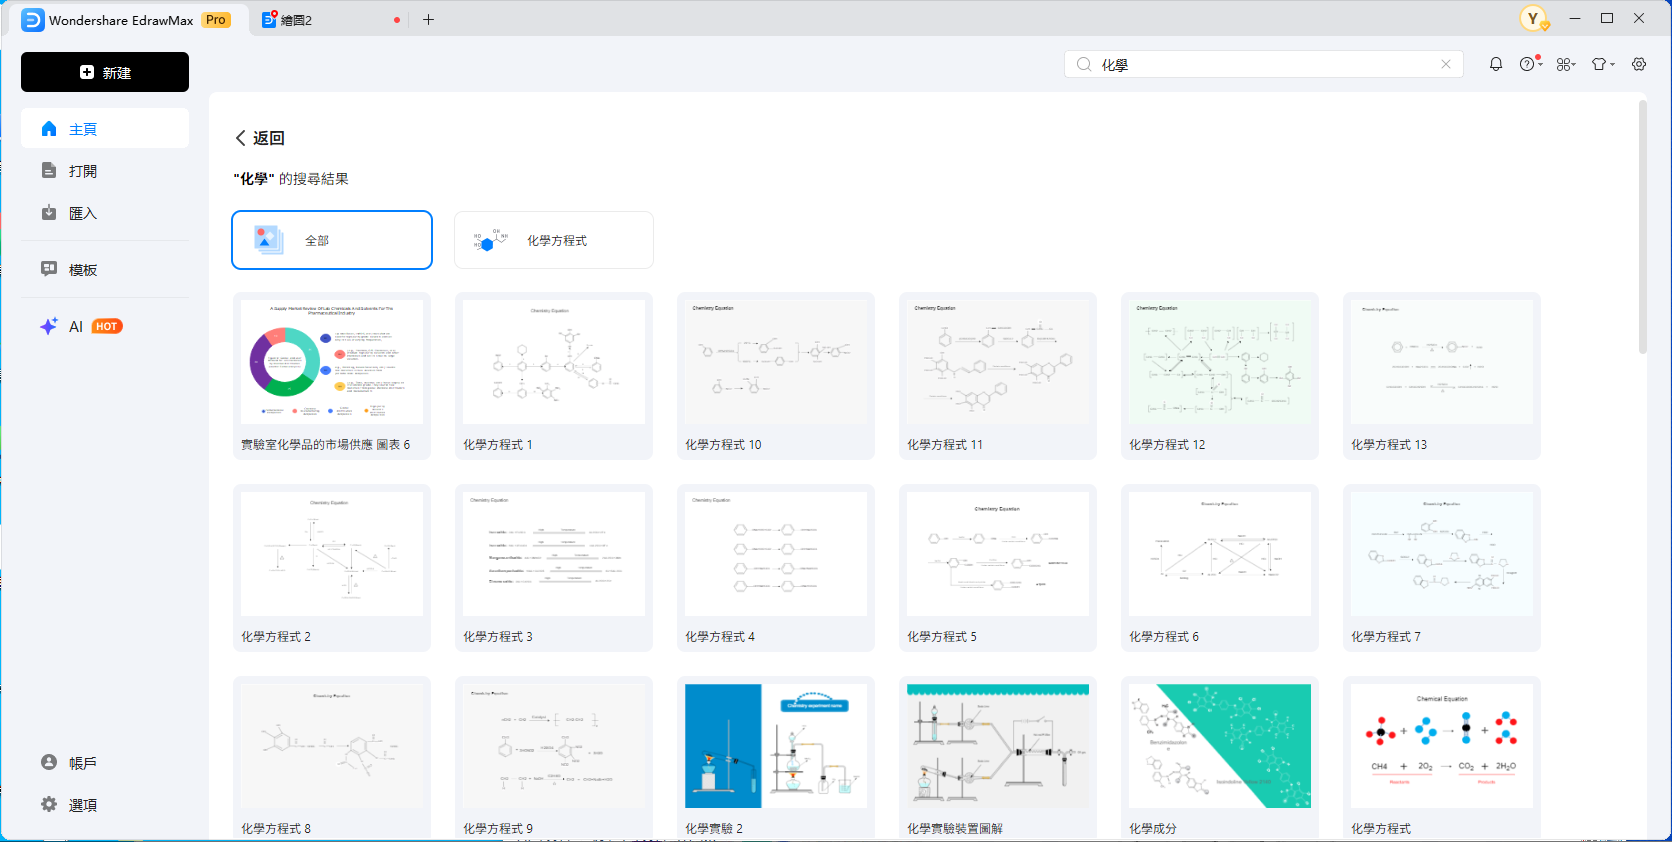Filter by 化學方程式 category
The image size is (1672, 842).
pos(554,240)
